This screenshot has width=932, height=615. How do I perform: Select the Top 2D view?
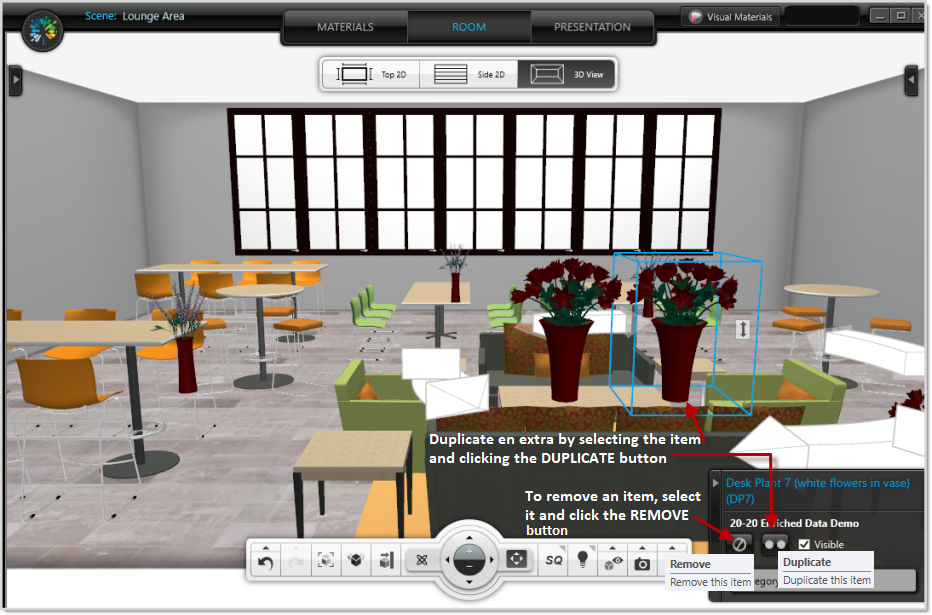coord(371,74)
